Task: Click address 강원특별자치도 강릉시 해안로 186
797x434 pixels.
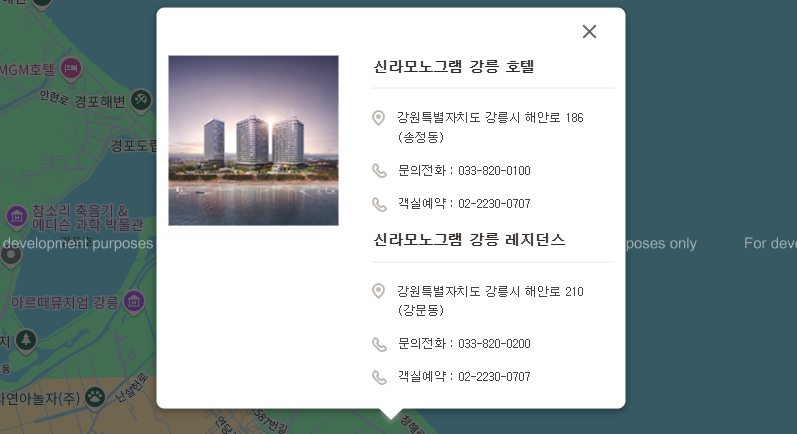Action: 491,127
